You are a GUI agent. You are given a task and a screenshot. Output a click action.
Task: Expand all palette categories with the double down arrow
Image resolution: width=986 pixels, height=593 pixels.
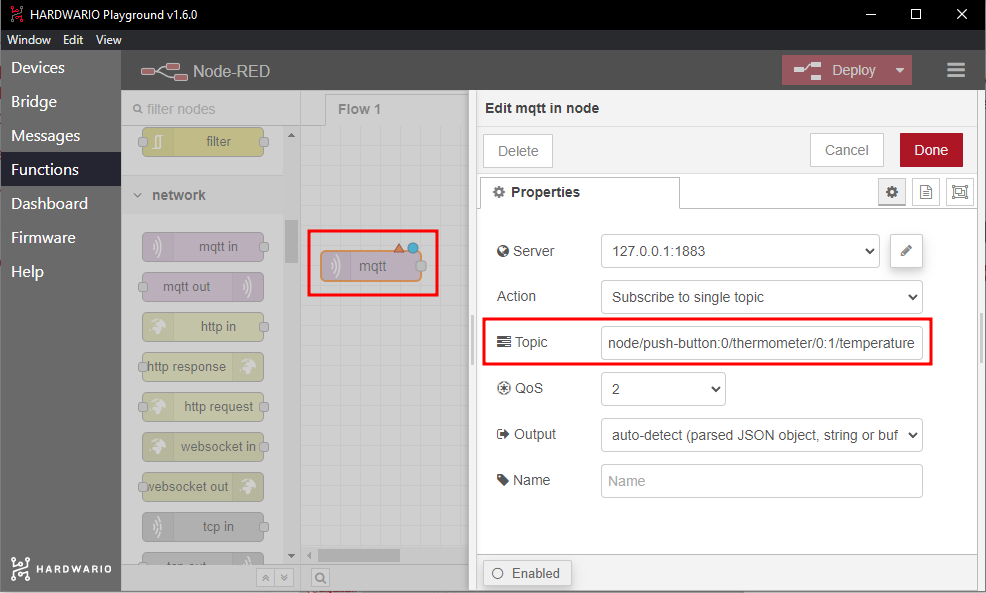coord(284,578)
